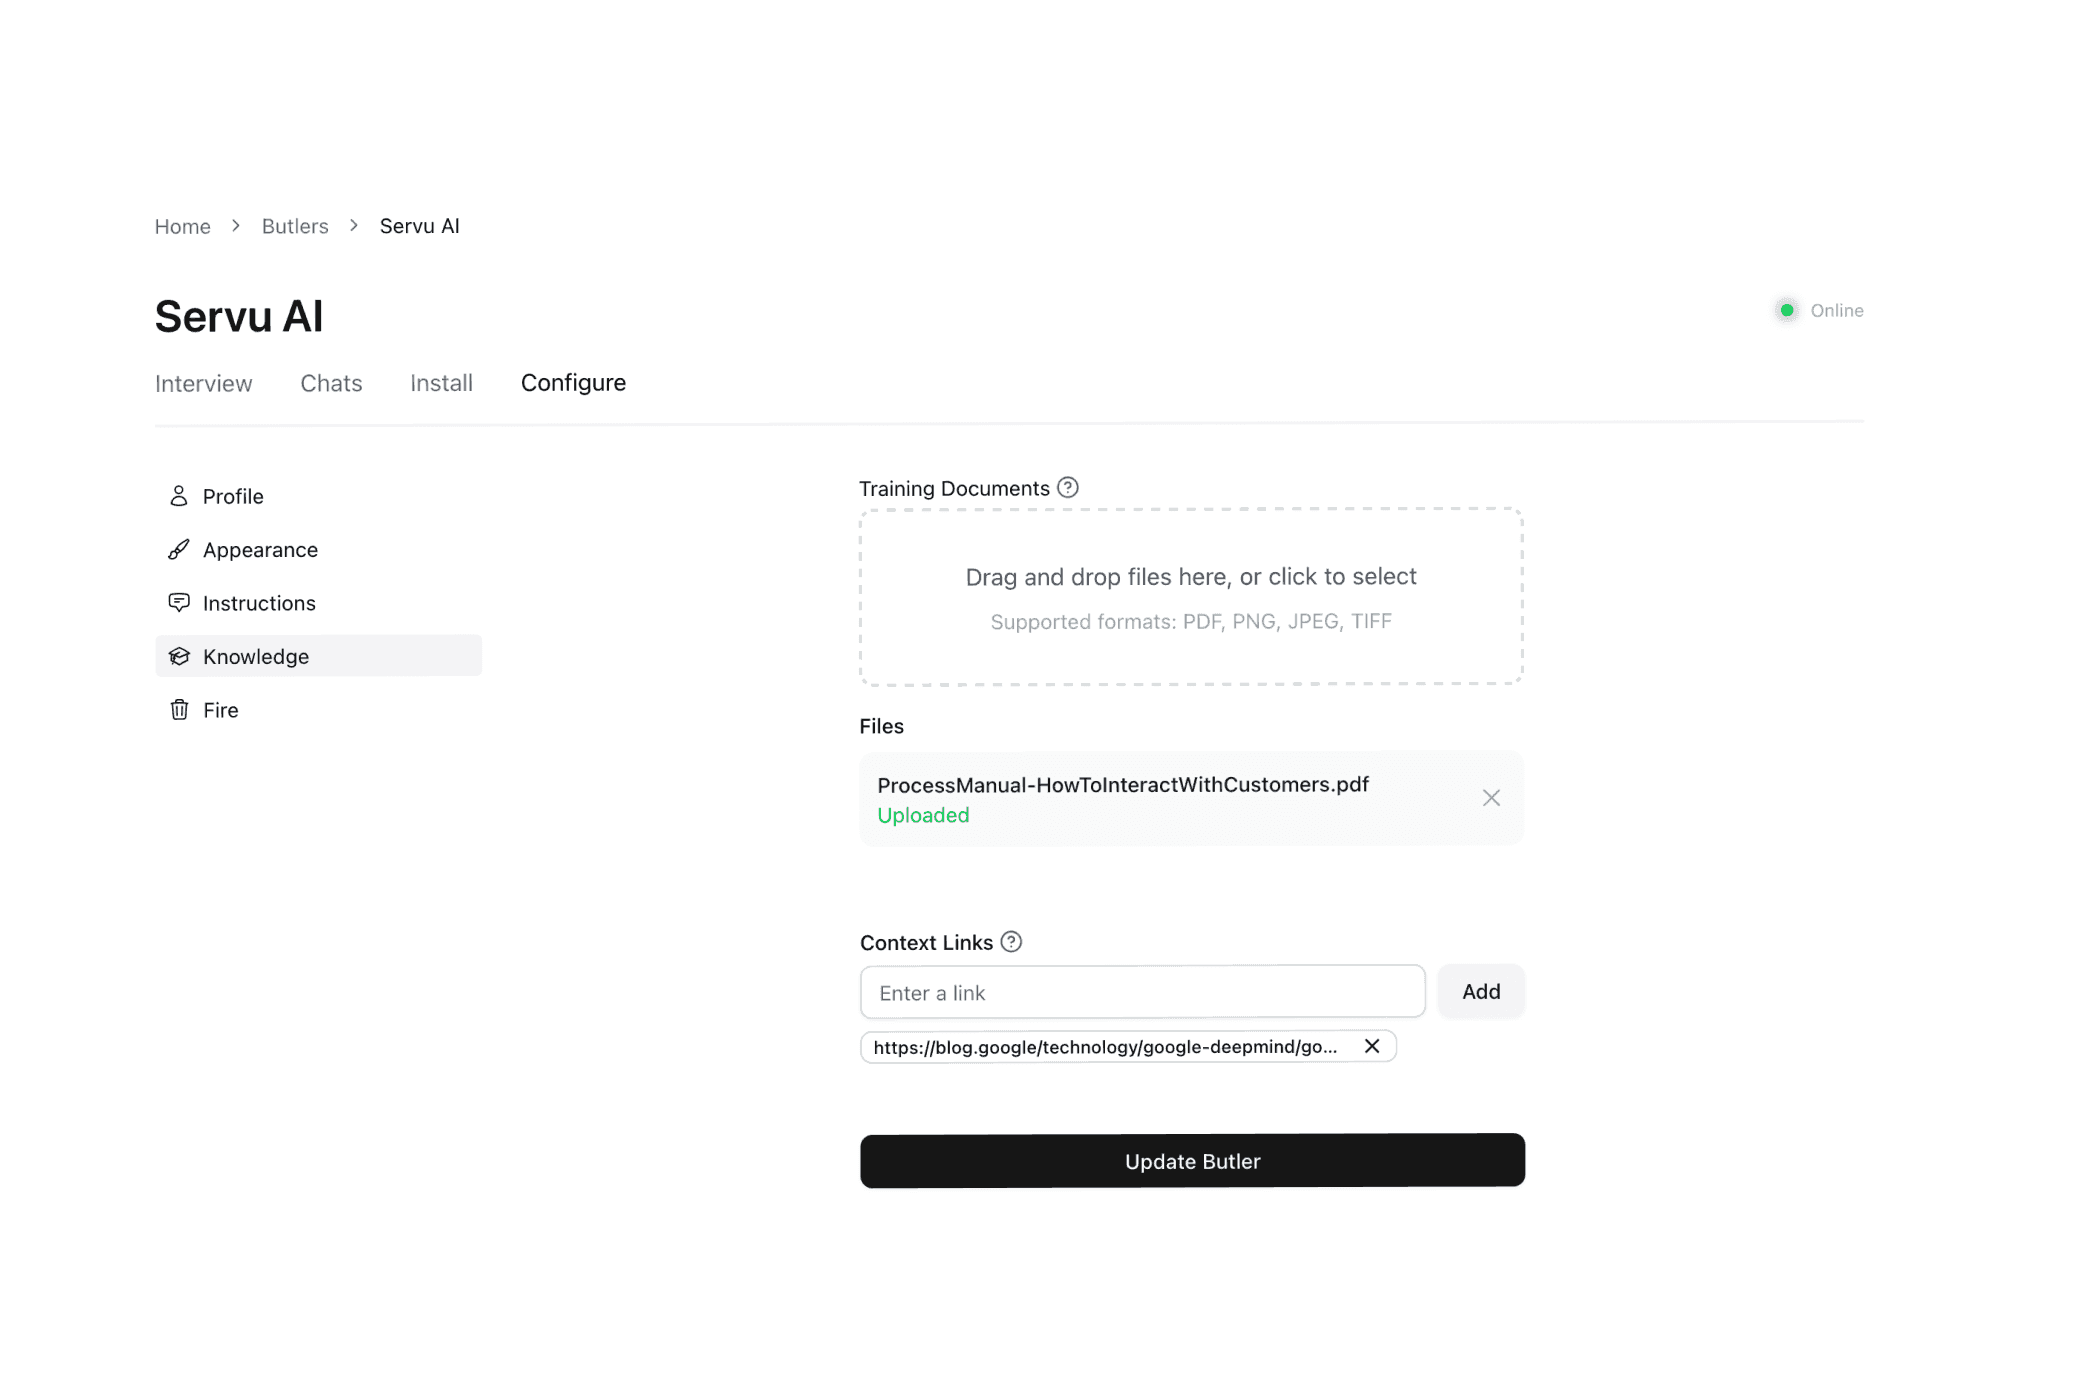The width and height of the screenshot is (2087, 1395).
Task: Open the Training Documents help tooltip icon
Action: [1068, 487]
